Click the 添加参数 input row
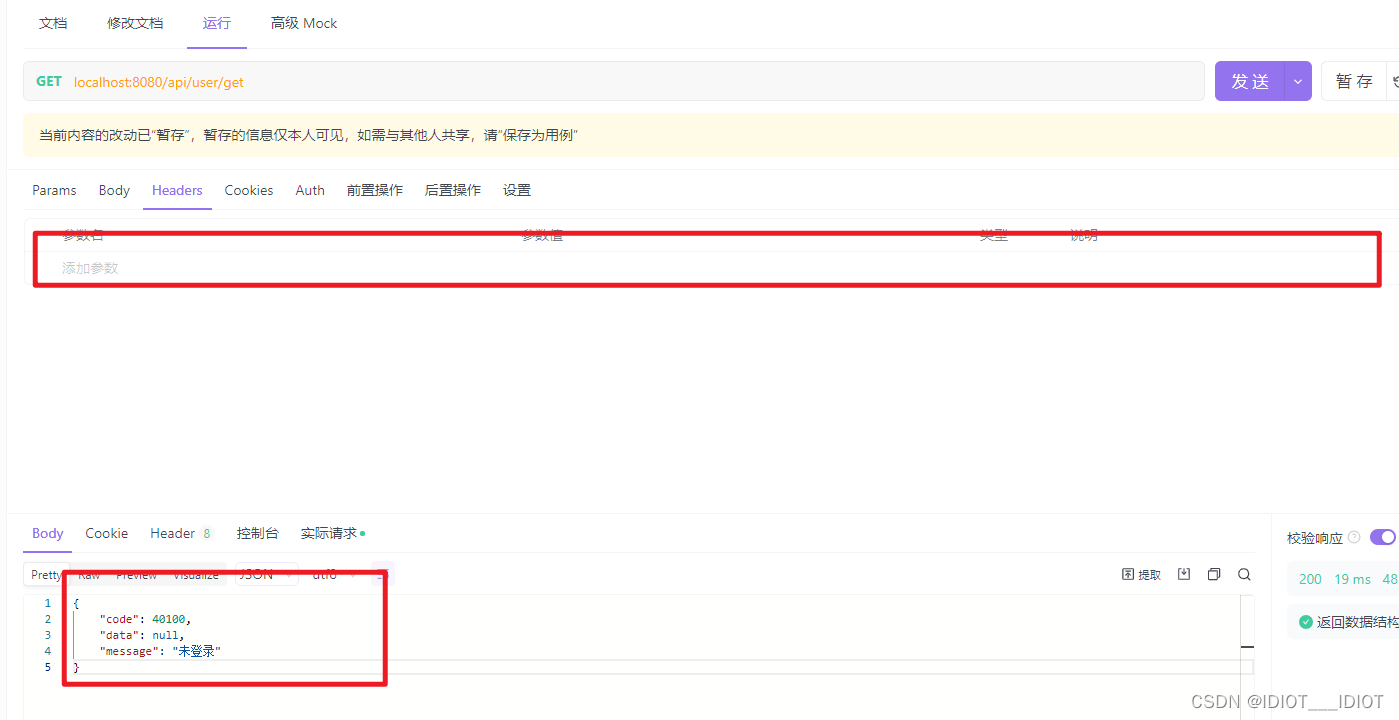Screen dimensions: 1399x720 (x=711, y=268)
